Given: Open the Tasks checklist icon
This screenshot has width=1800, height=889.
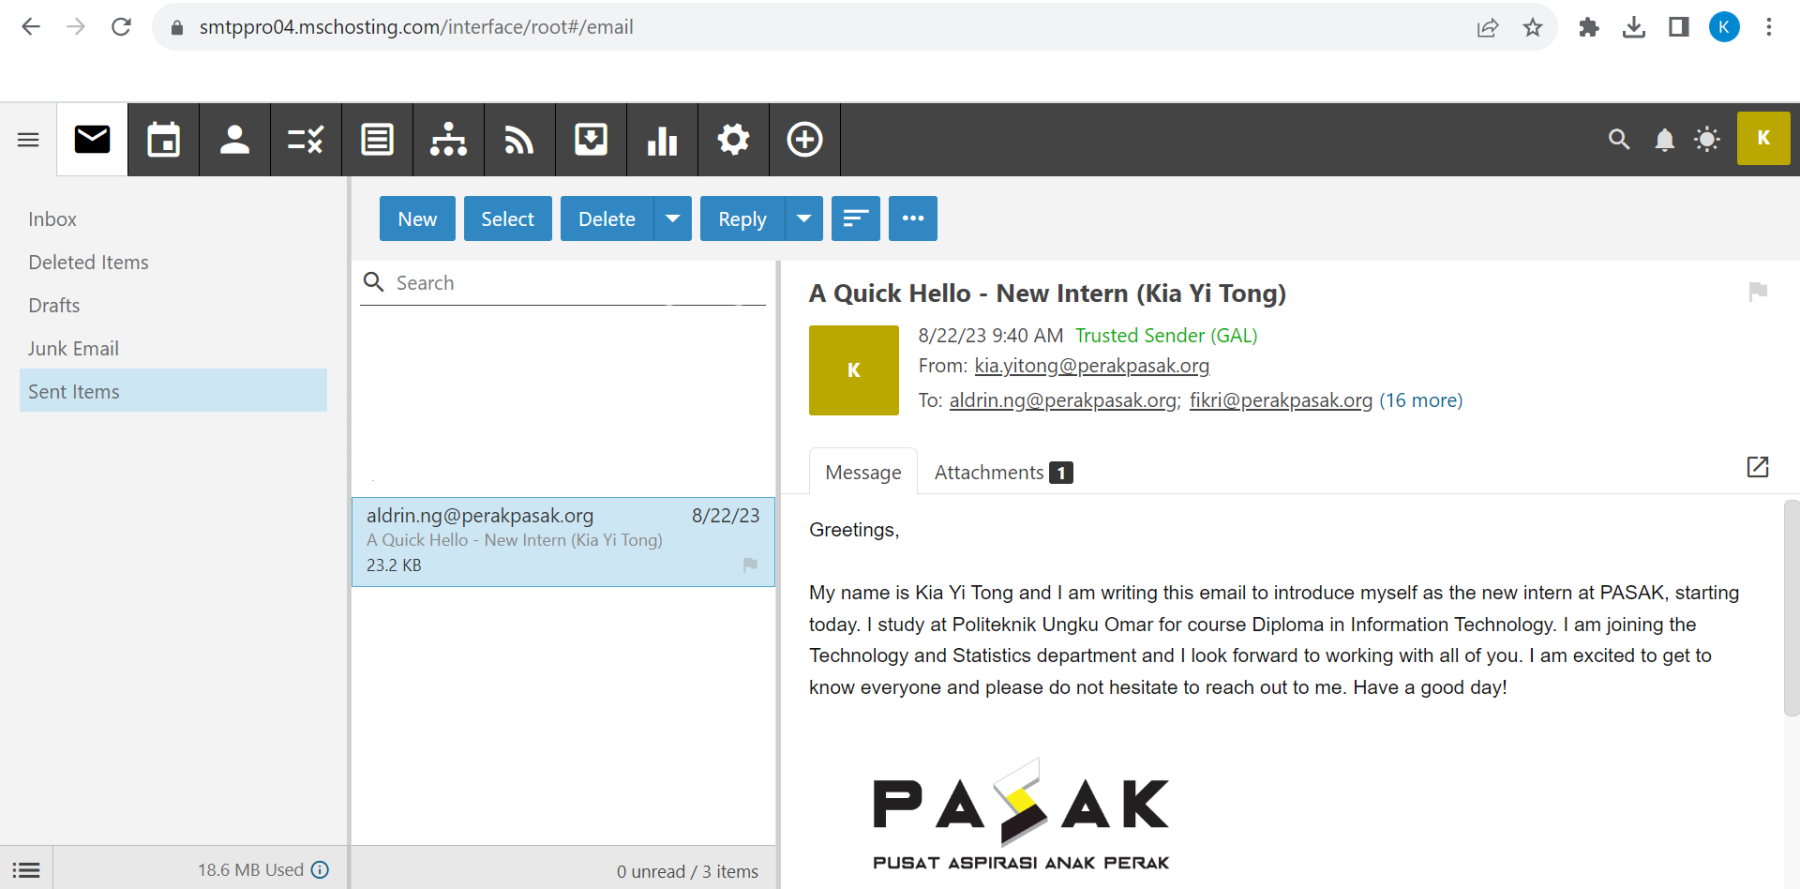Looking at the screenshot, I should (x=305, y=140).
